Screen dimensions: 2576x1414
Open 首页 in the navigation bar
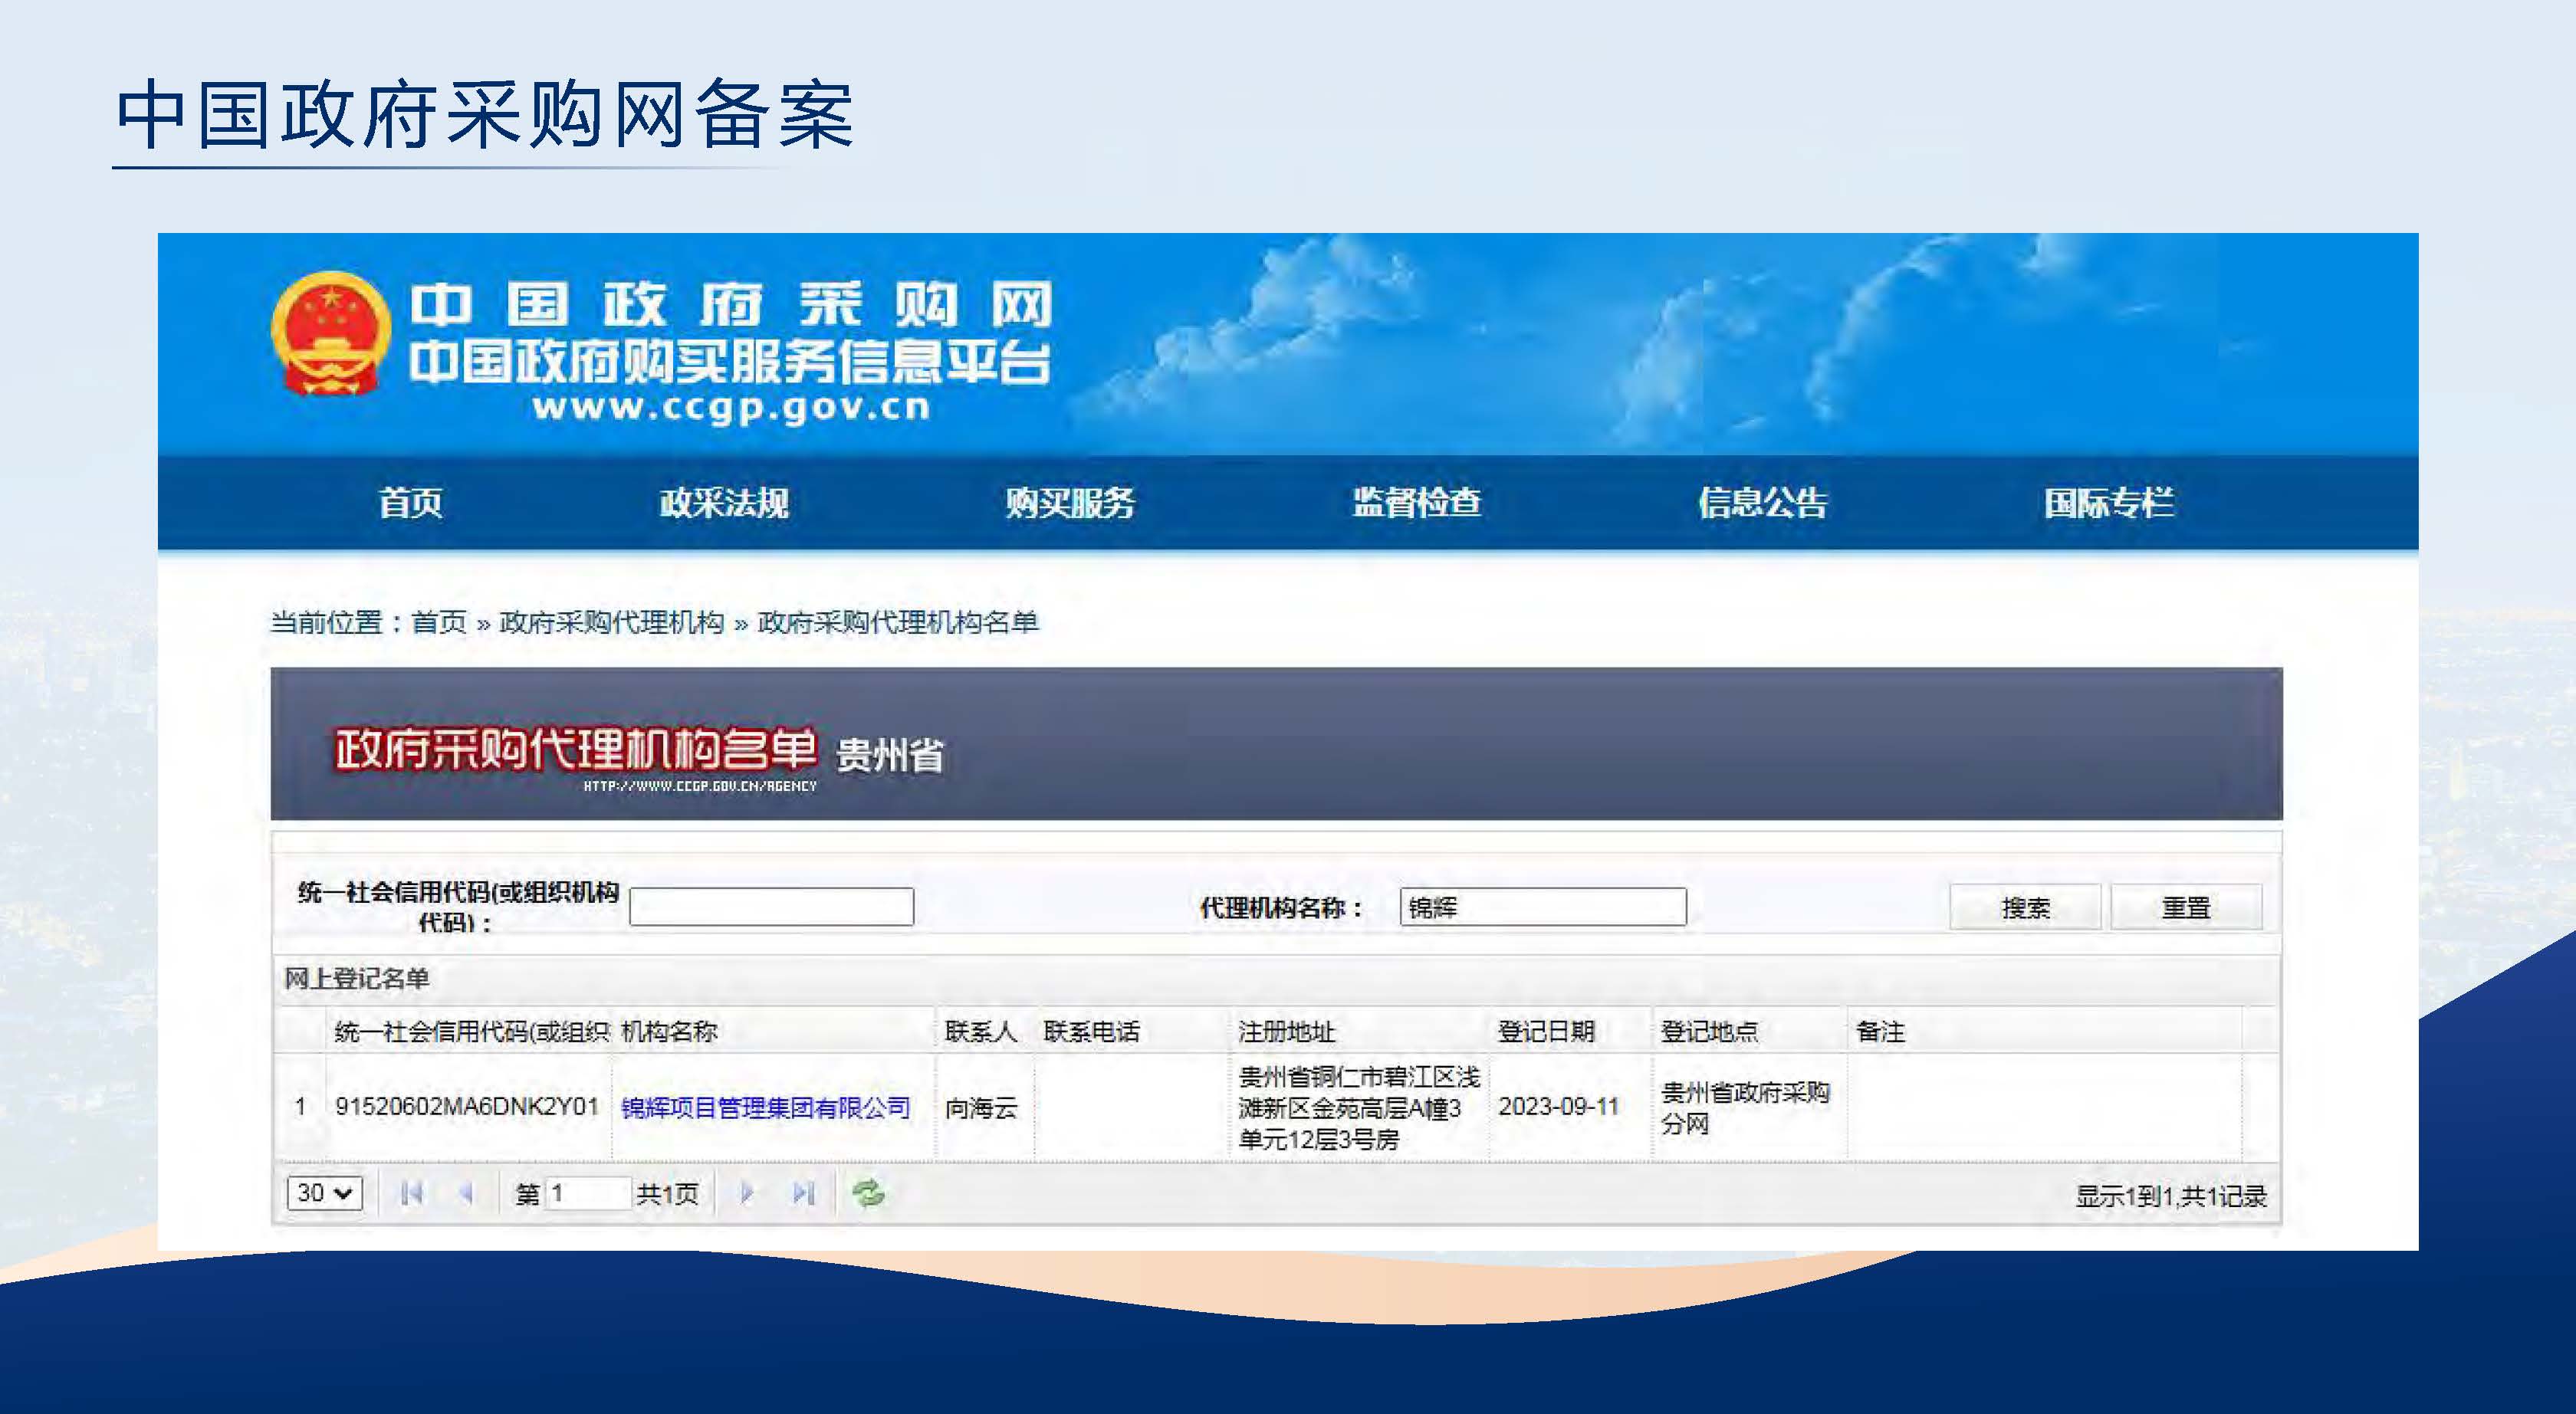(x=410, y=502)
